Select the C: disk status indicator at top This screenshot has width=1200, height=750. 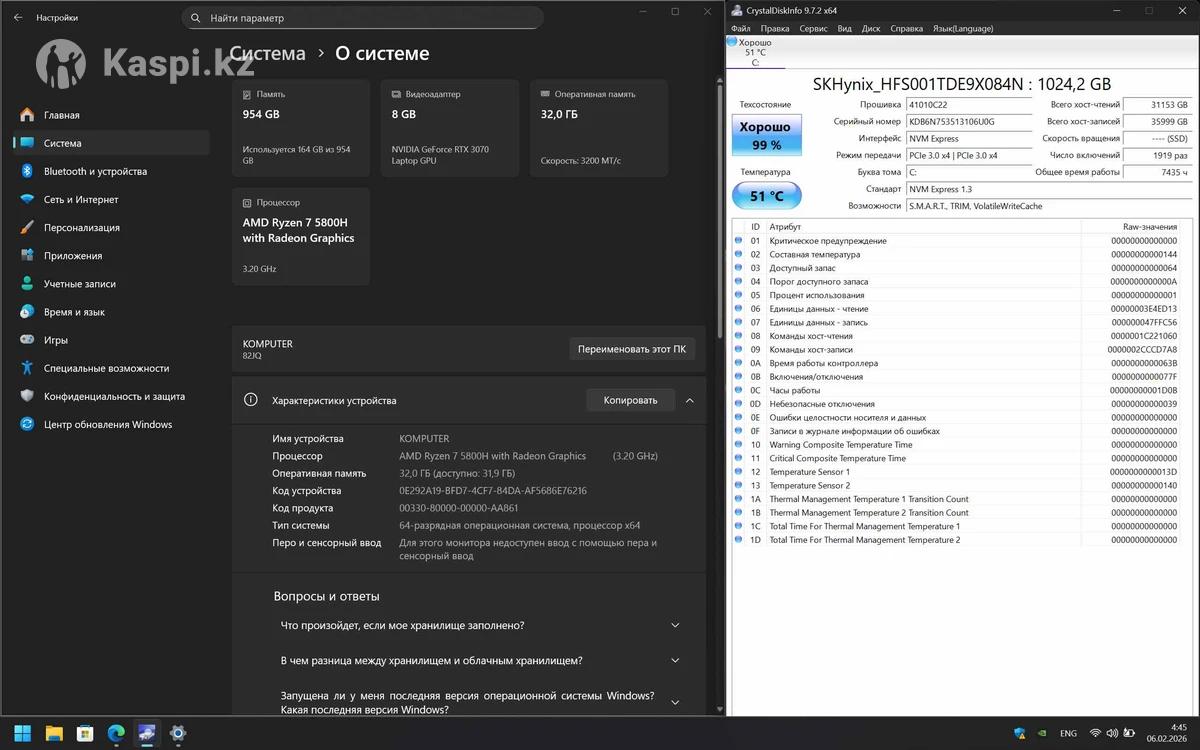(754, 52)
